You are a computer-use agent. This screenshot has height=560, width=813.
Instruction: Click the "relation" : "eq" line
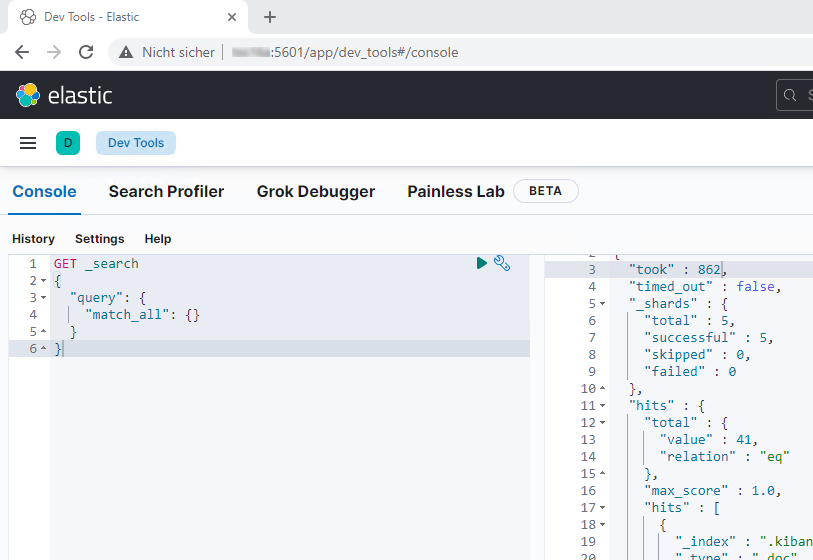click(x=724, y=457)
